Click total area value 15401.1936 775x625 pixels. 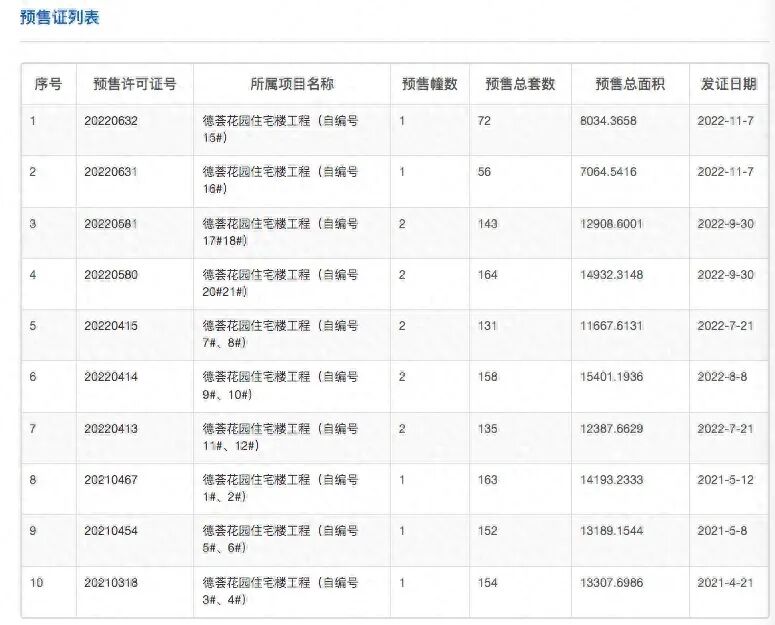611,377
